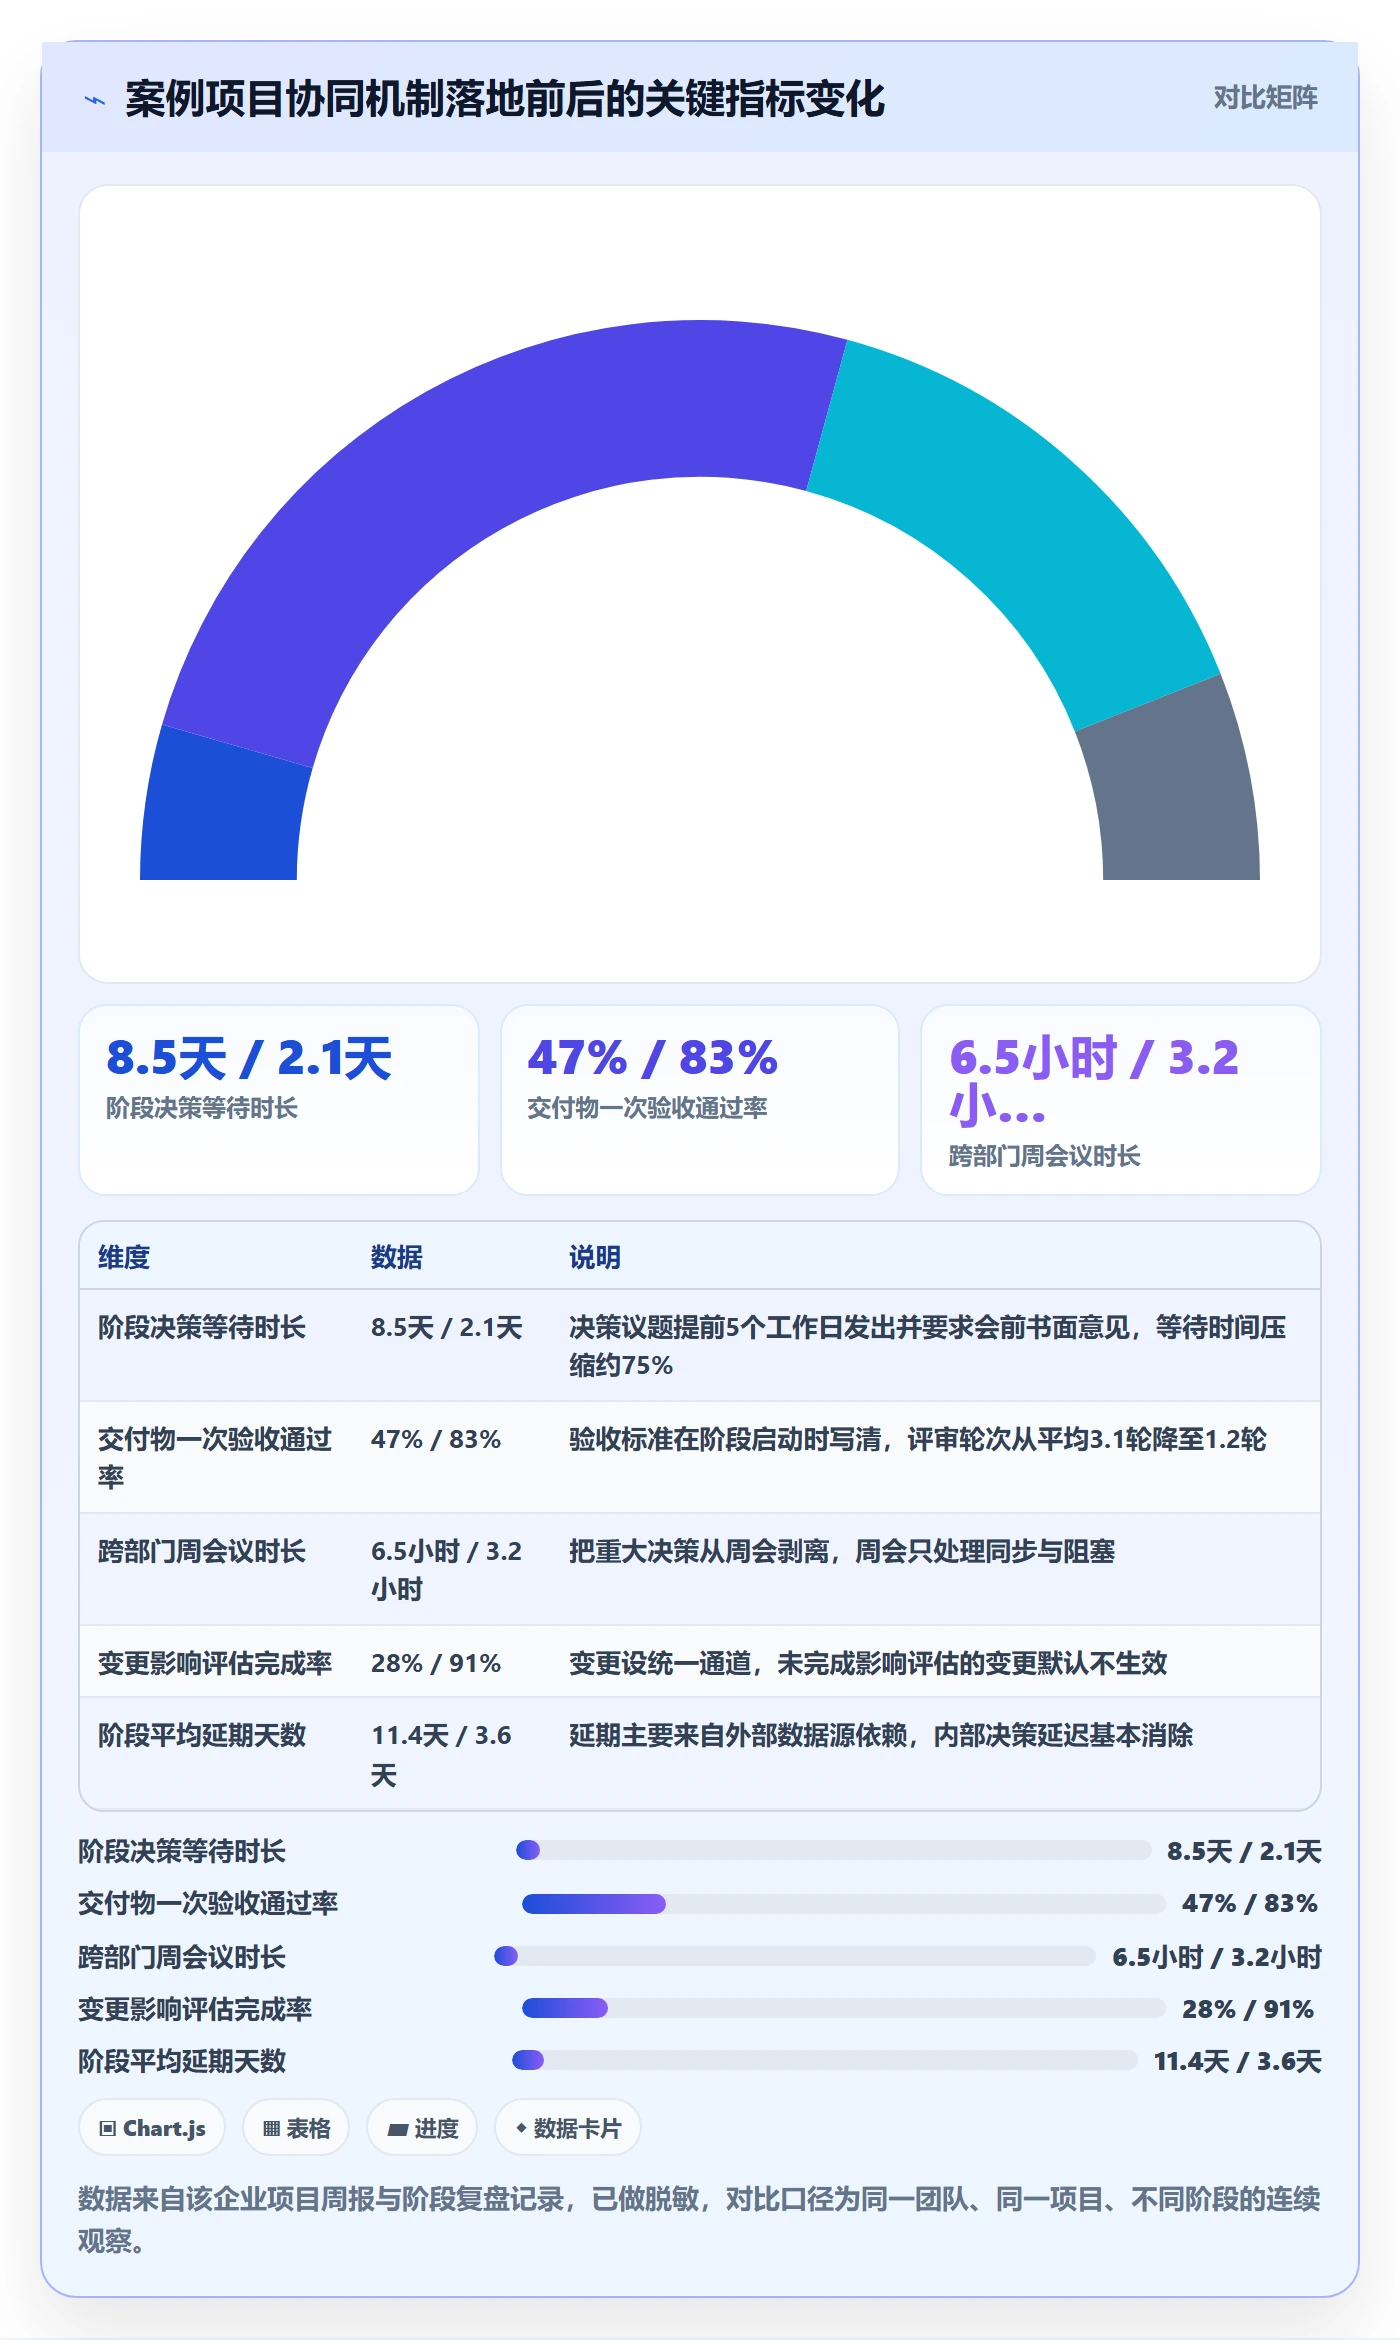Click the '47% / 83%' stat card value
This screenshot has width=1400, height=2340.
click(x=653, y=1058)
